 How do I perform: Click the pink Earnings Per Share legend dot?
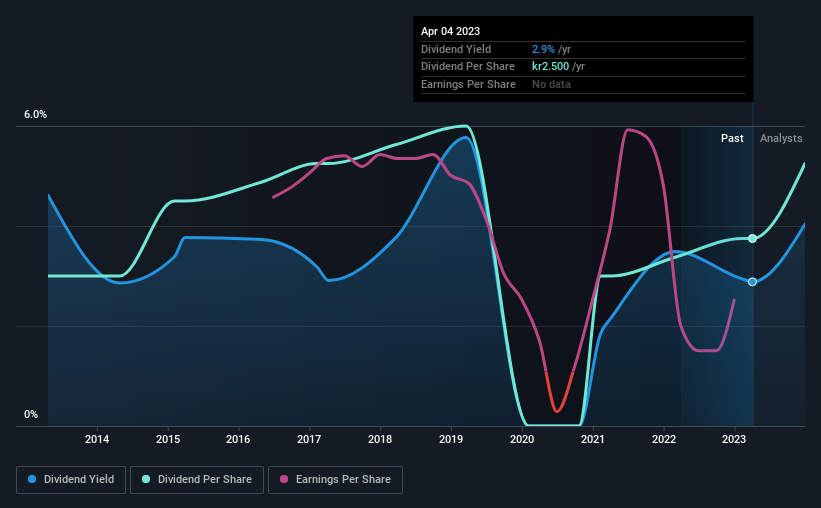click(x=284, y=479)
